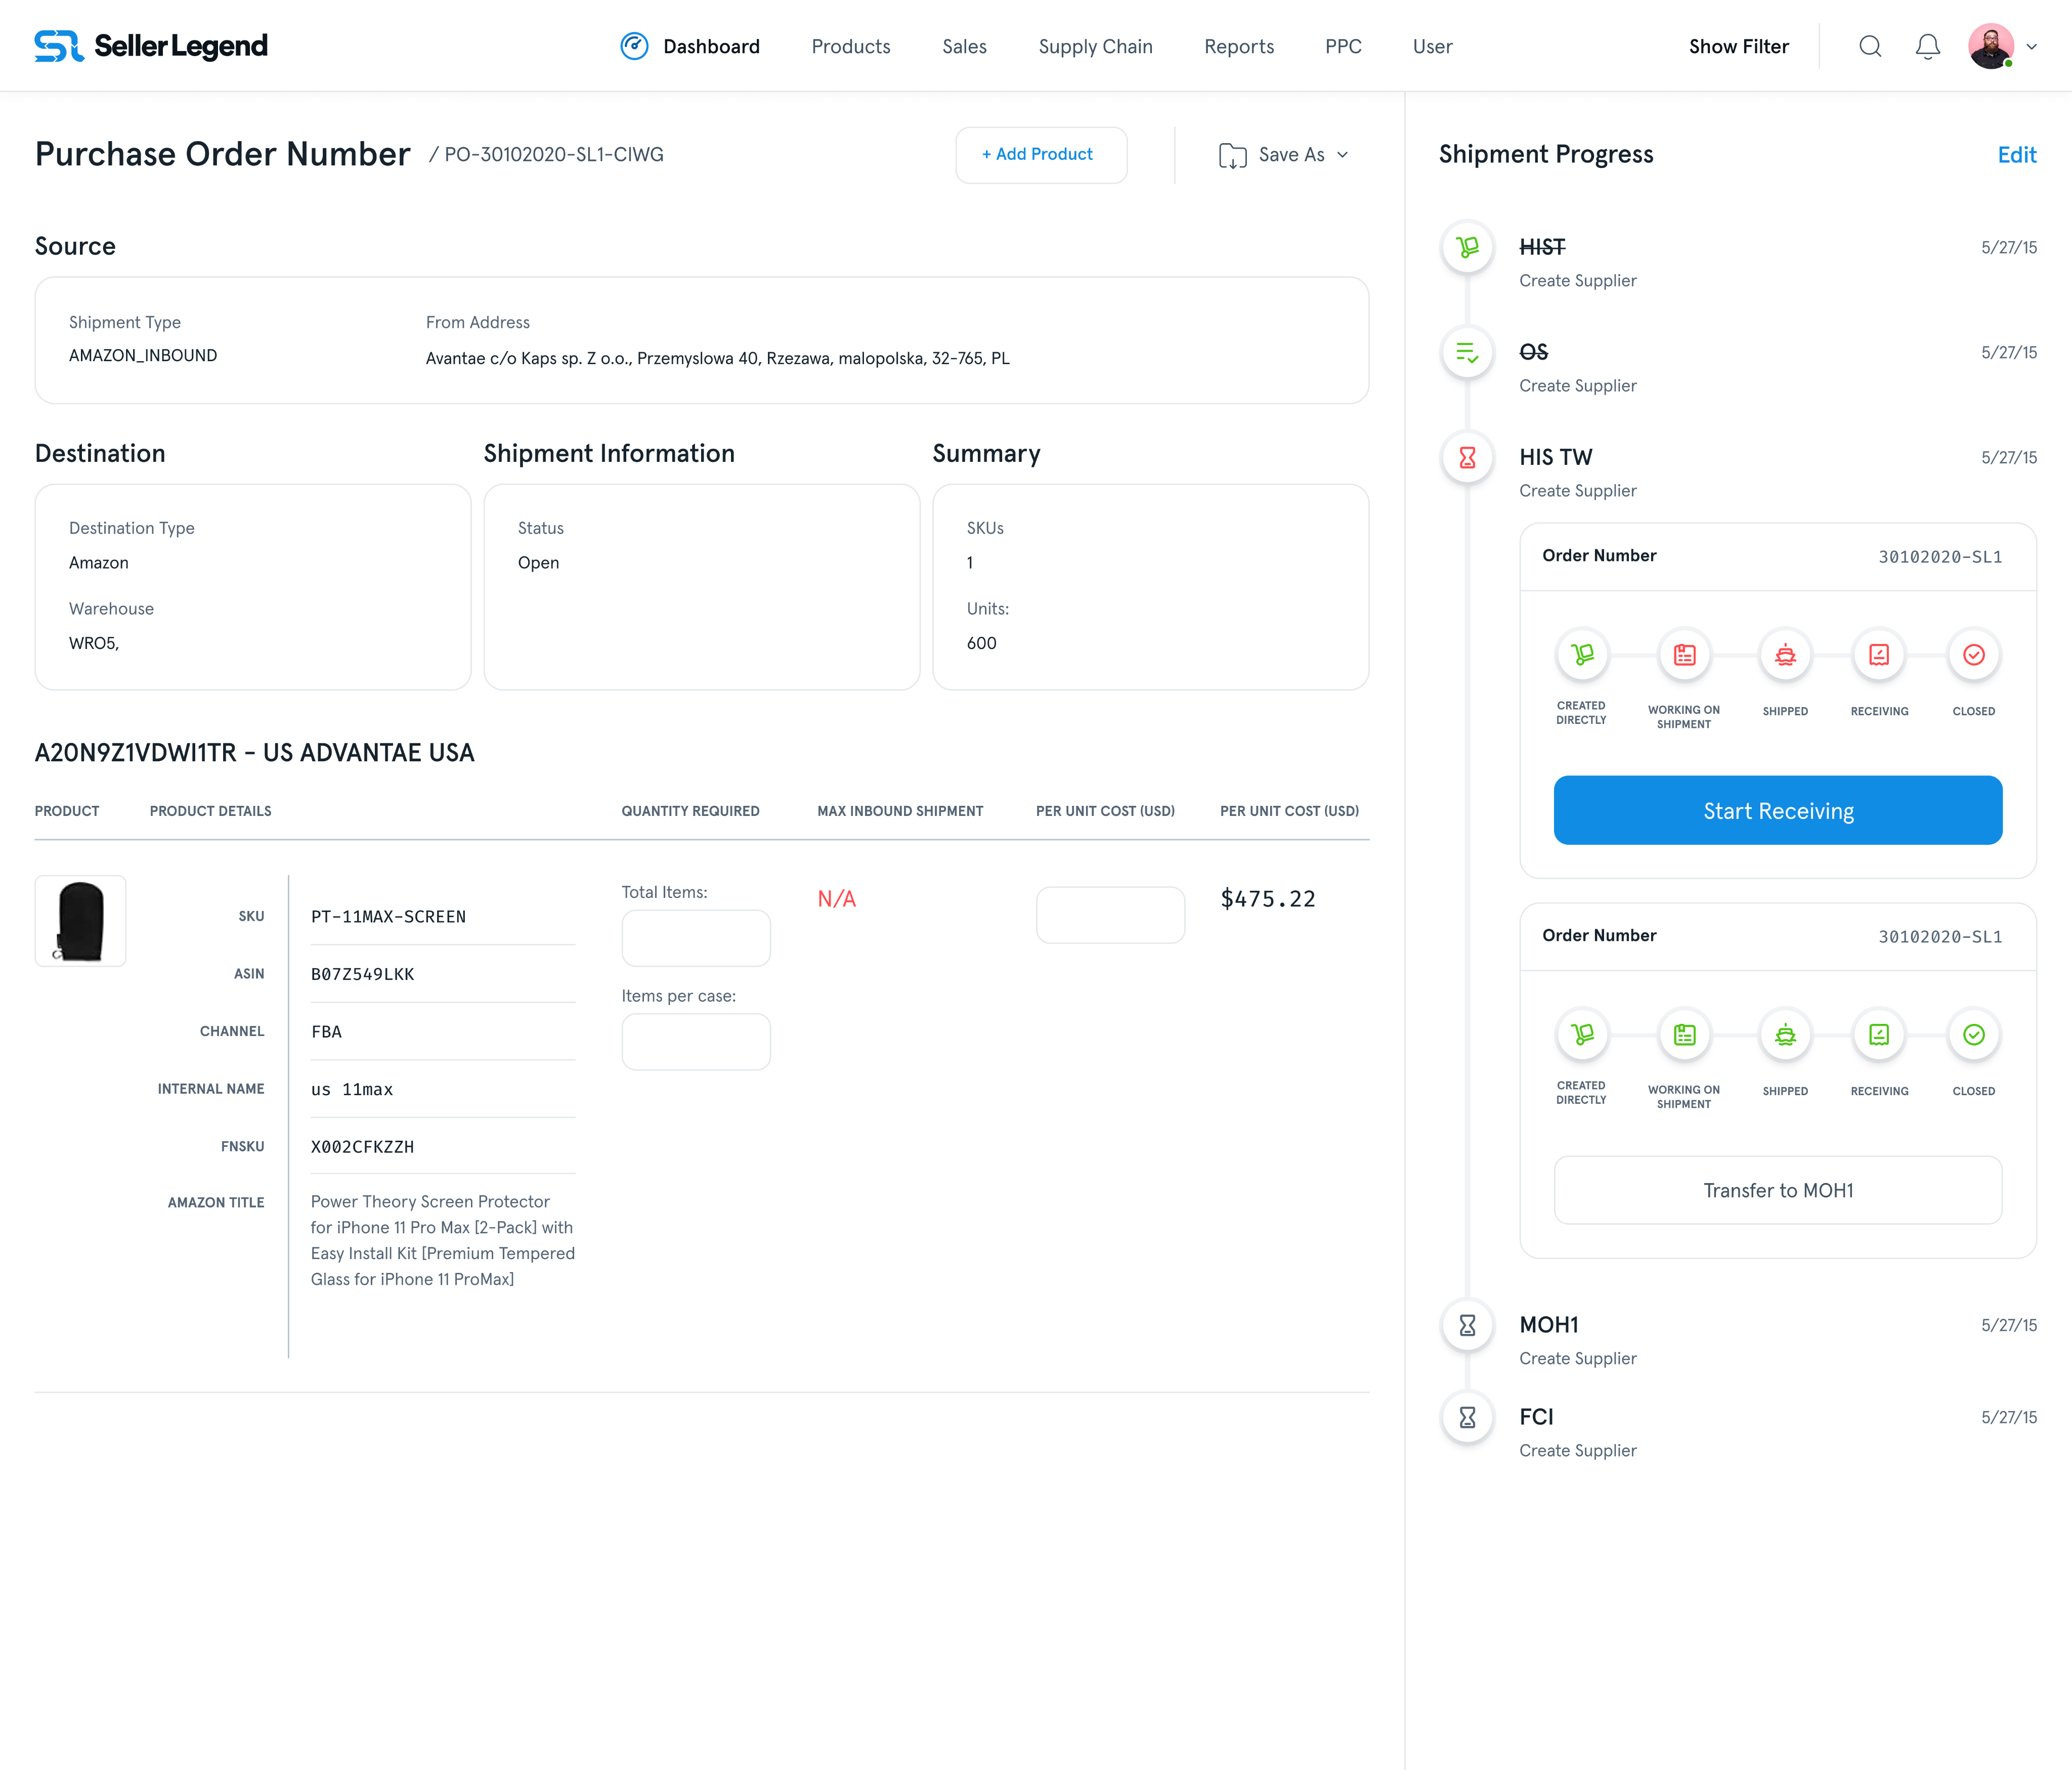Viewport: 2072px width, 1770px height.
Task: Click the From Address value text
Action: pyautogui.click(x=717, y=358)
